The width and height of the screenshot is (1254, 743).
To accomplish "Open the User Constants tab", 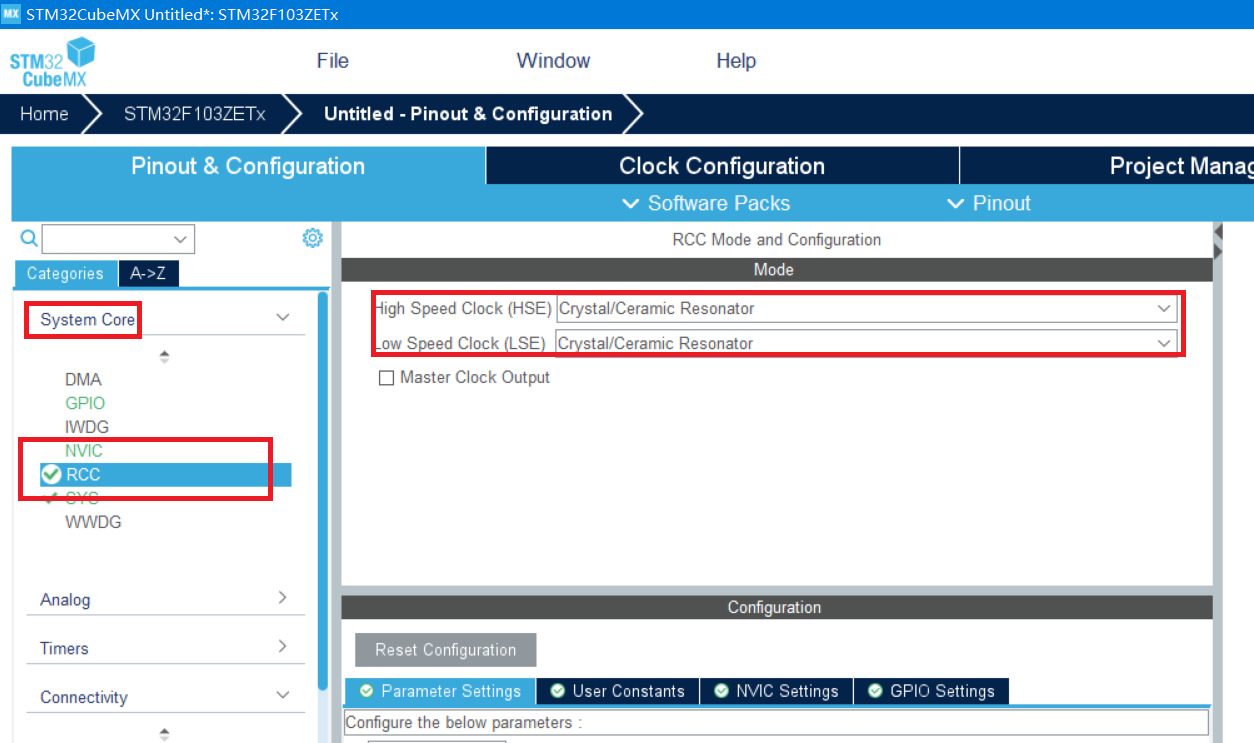I will (x=618, y=691).
